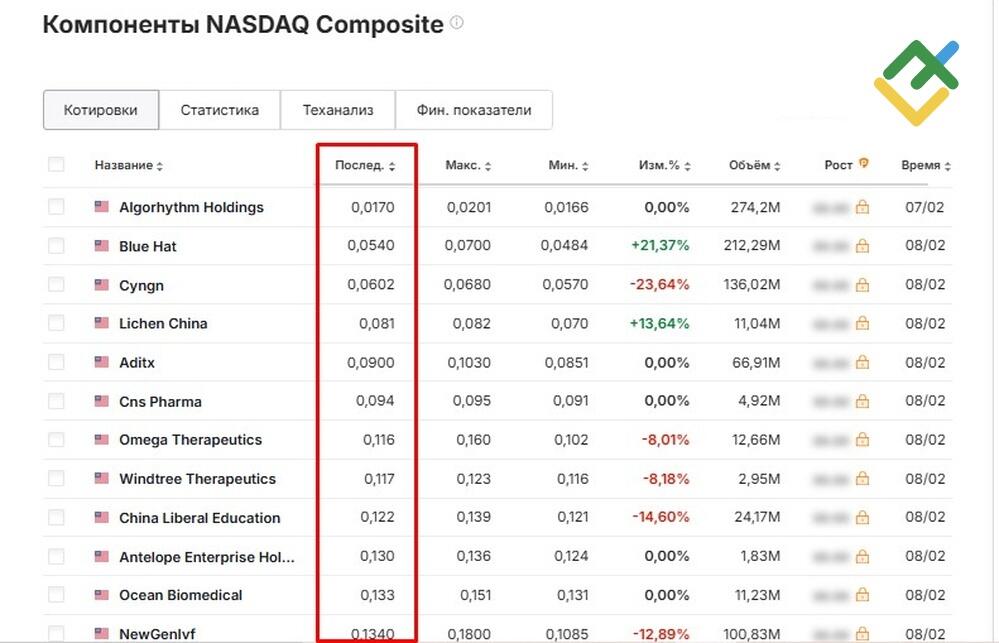
Task: Sort by Изм.% column header
Action: pos(665,165)
